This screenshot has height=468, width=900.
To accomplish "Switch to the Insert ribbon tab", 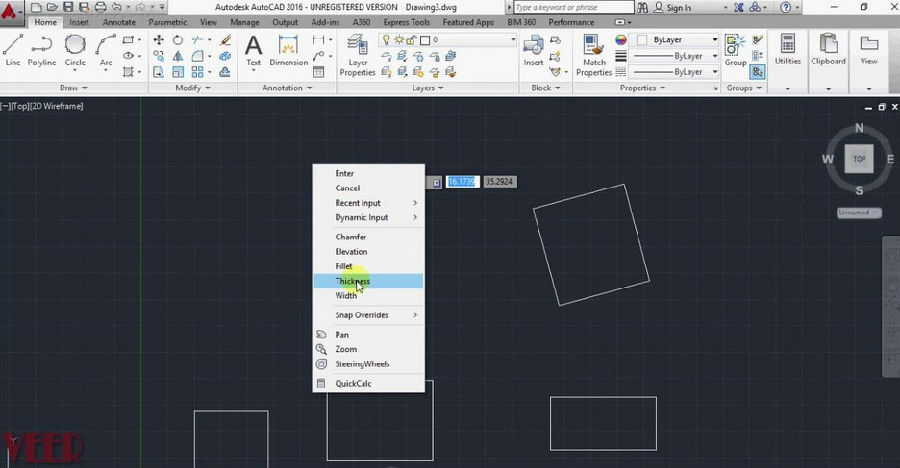I will point(79,22).
